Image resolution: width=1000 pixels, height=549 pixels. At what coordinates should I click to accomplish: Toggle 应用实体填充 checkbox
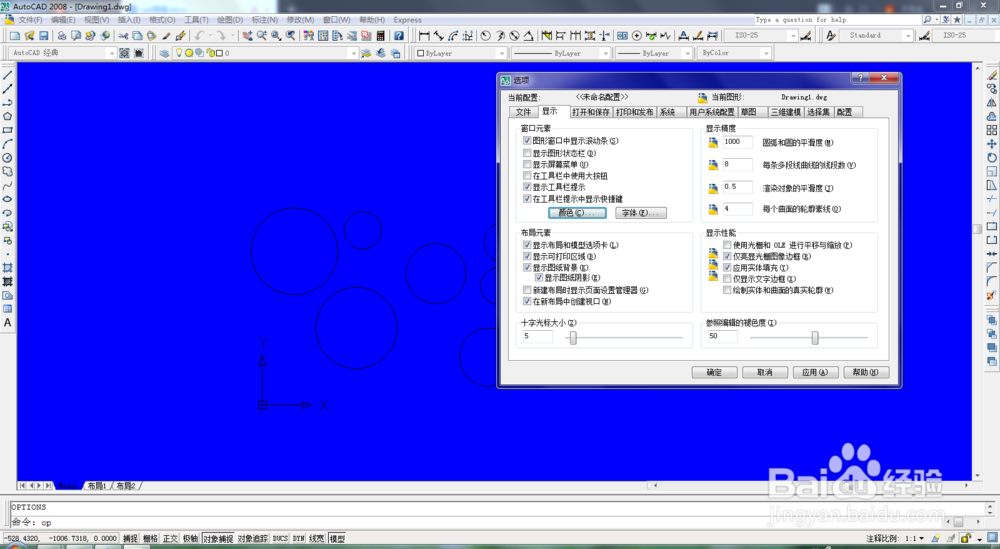pos(727,268)
